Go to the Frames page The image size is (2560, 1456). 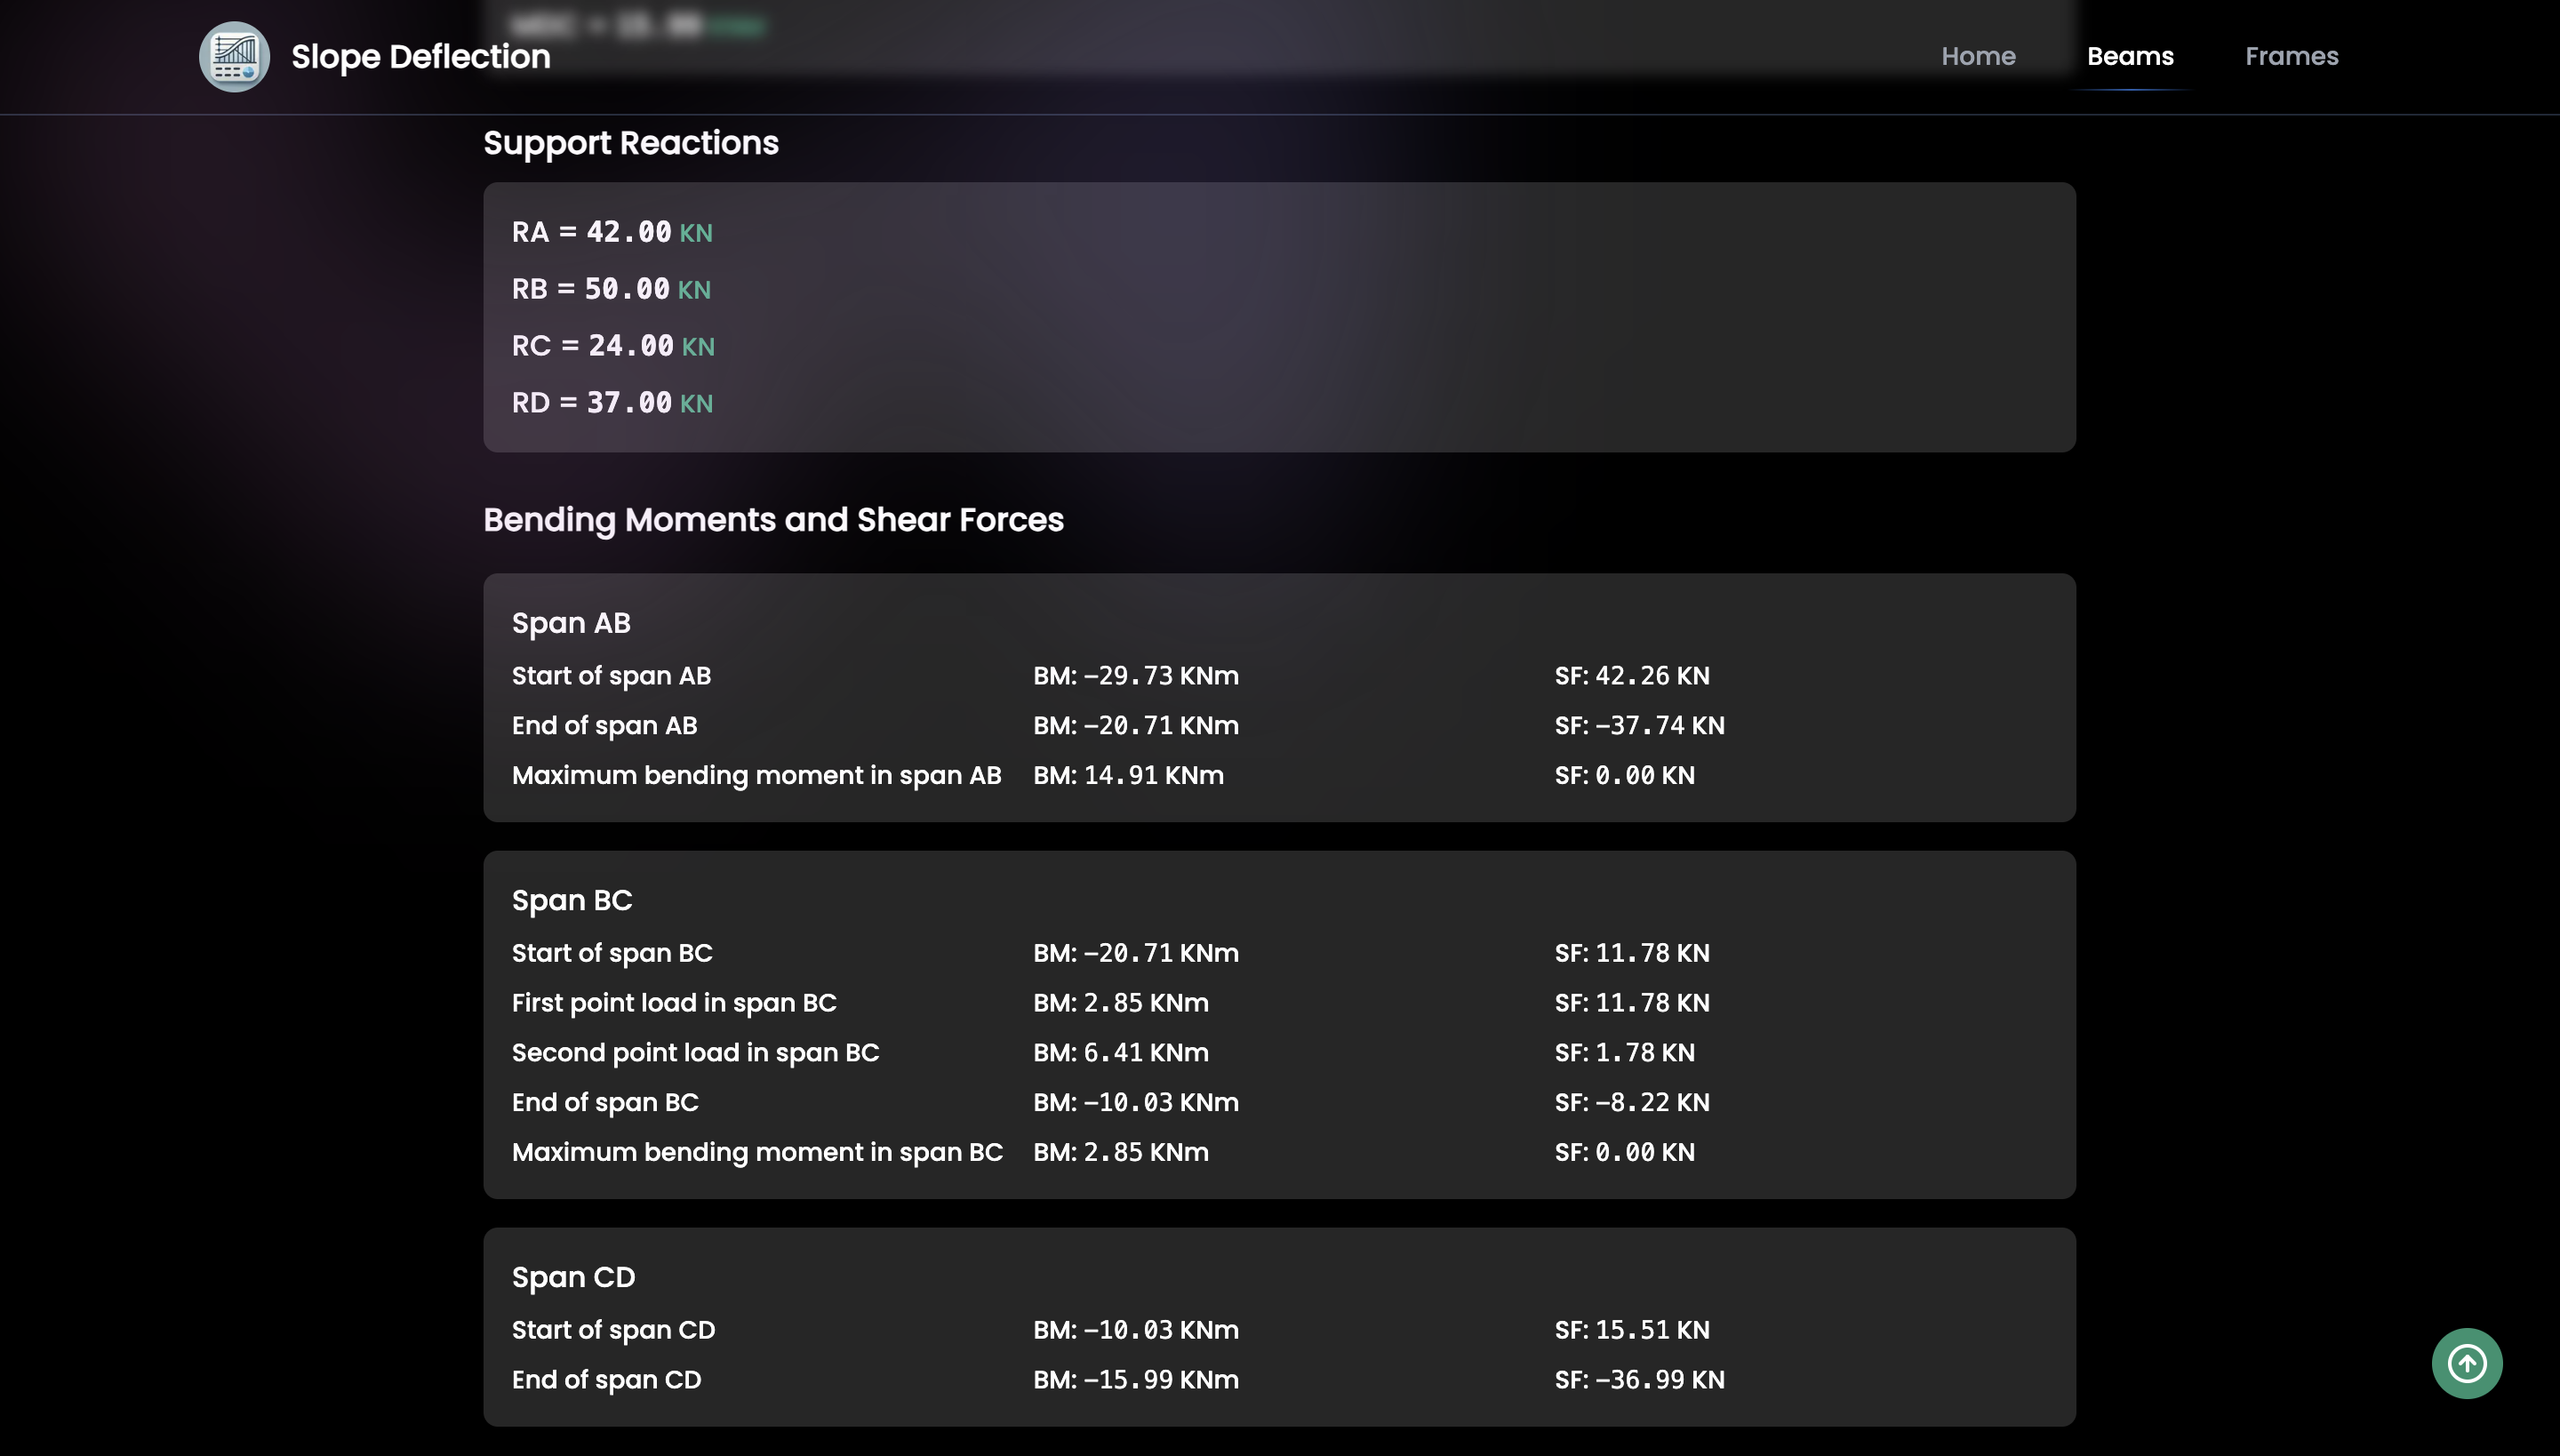tap(2291, 57)
